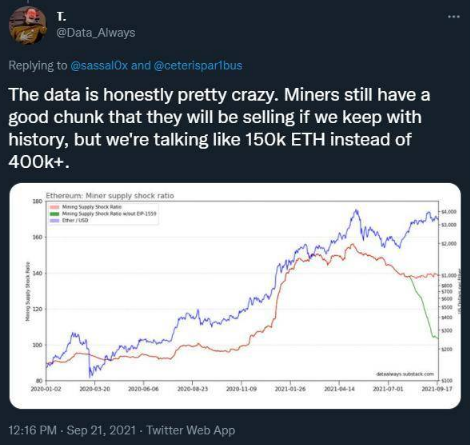Click the green line's falling end point
This screenshot has width=470, height=445.
point(437,338)
